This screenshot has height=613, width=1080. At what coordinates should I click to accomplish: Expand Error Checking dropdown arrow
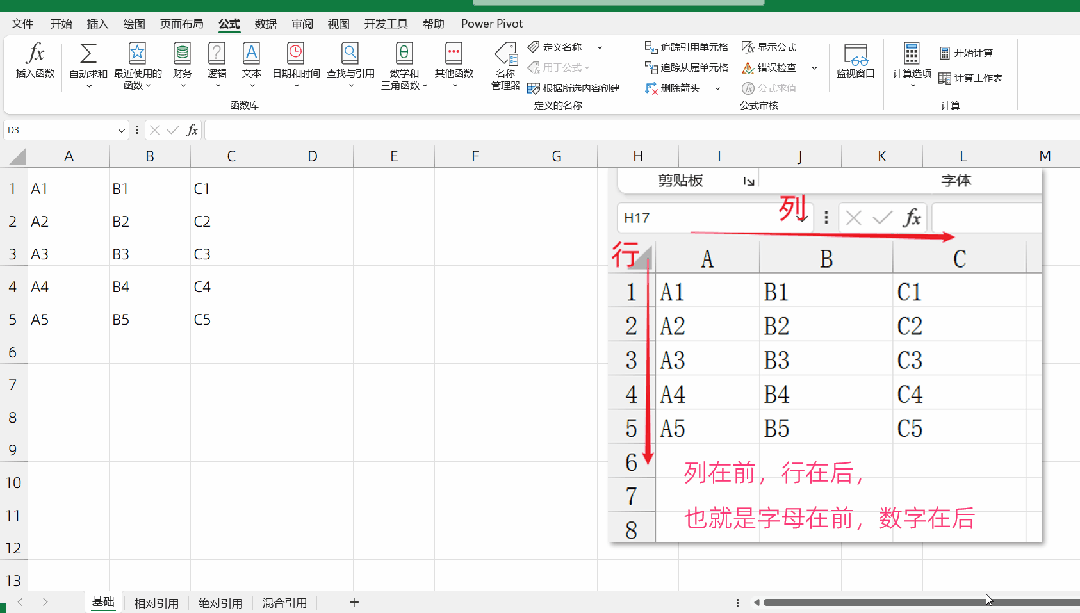click(x=814, y=68)
